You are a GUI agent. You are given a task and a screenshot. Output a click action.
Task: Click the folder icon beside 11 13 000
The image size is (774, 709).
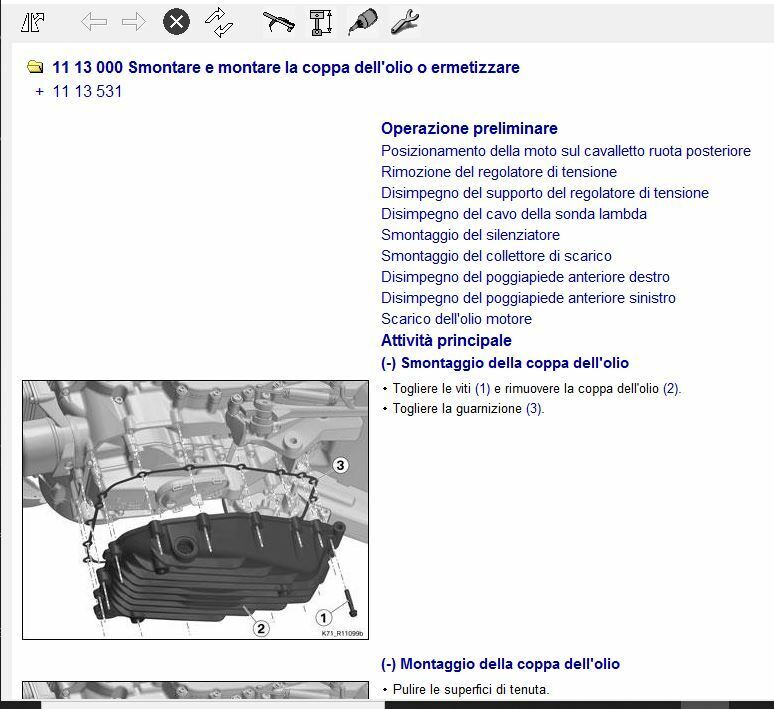click(35, 68)
